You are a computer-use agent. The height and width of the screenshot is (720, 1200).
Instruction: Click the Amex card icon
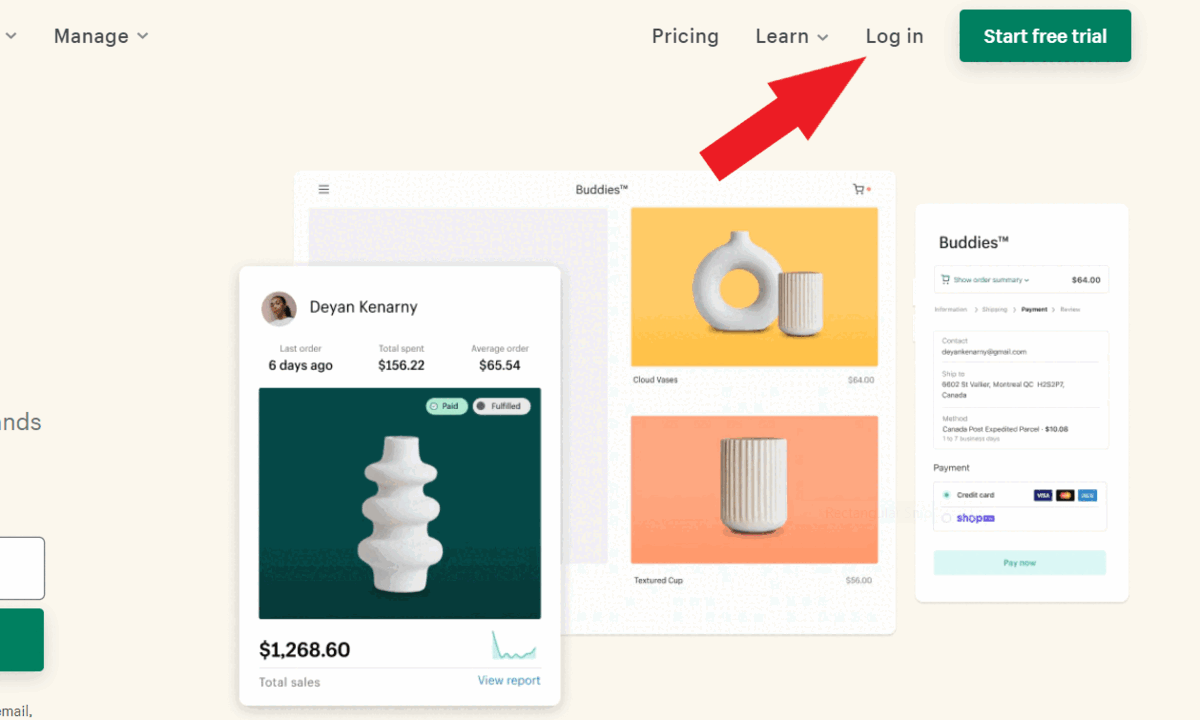click(1087, 495)
